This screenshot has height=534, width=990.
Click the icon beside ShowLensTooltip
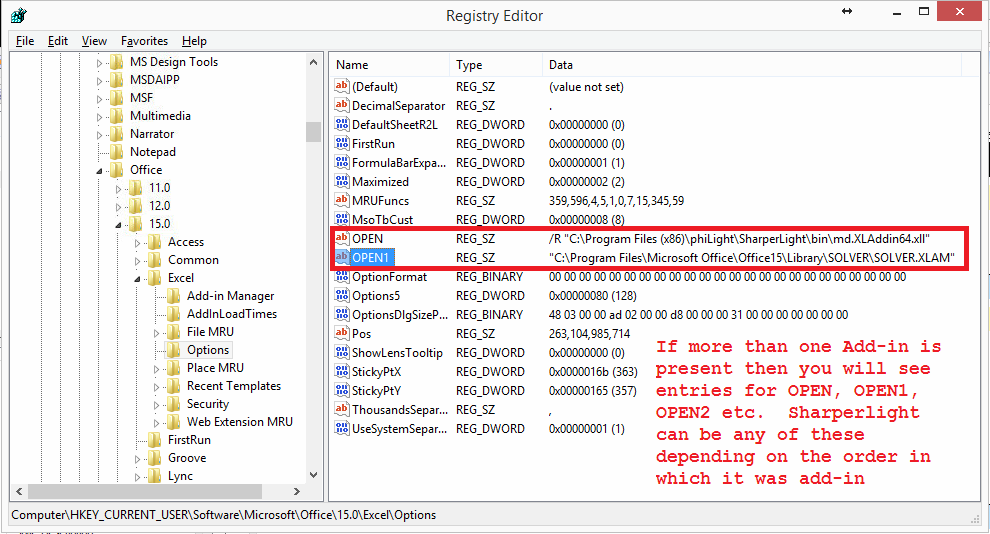[x=342, y=352]
